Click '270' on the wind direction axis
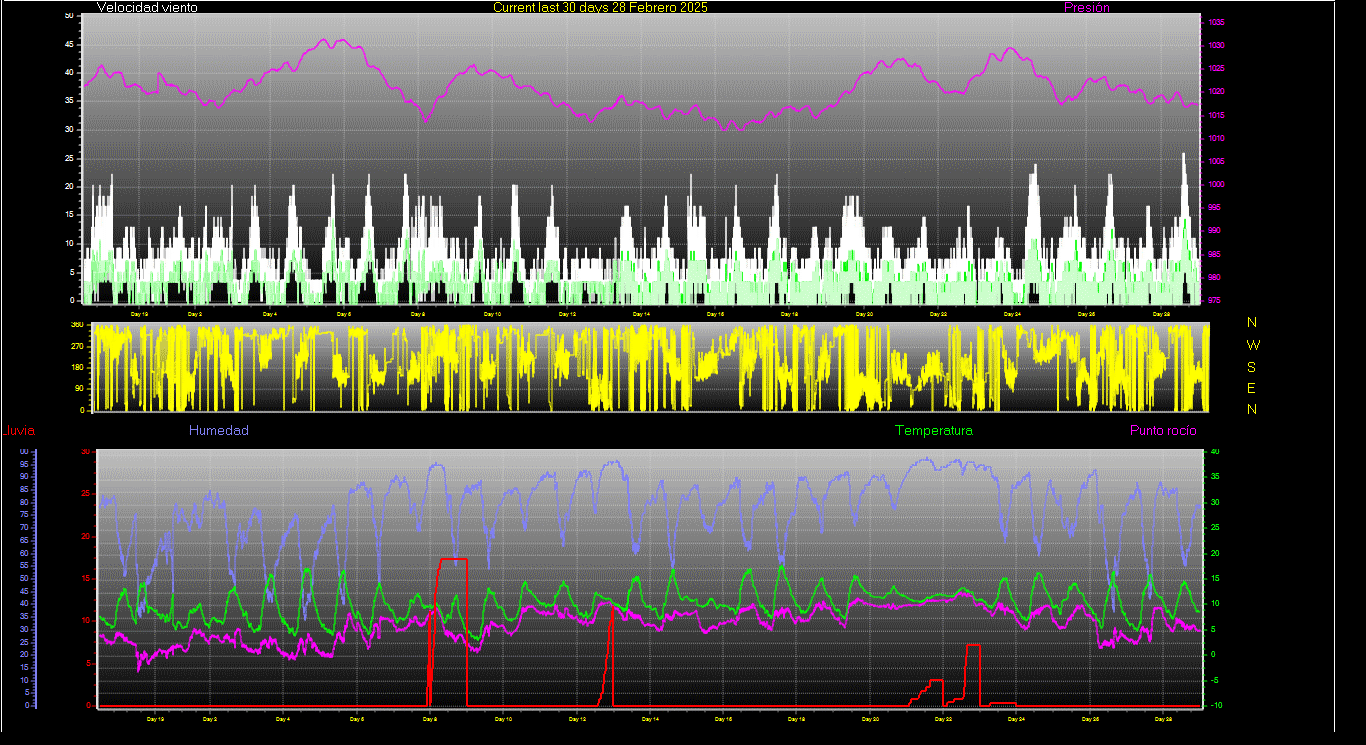Screen dimensions: 1366x745 77,346
